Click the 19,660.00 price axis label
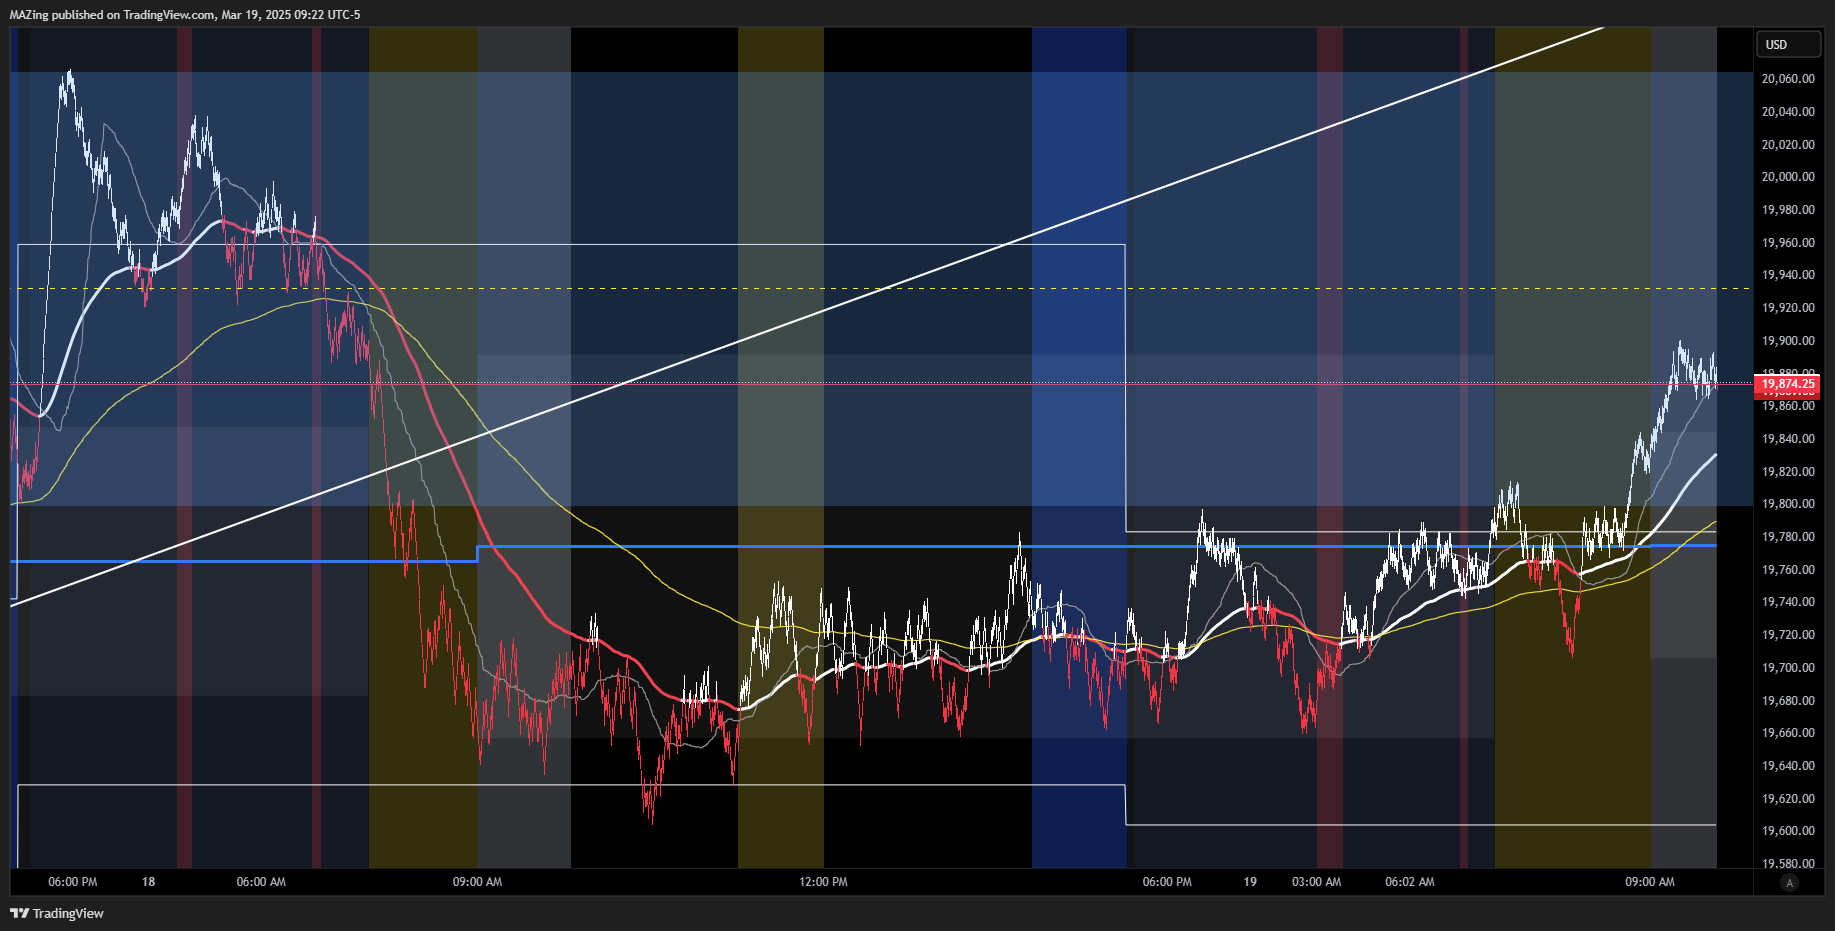Screen dimensions: 1835x931 pyautogui.click(x=1788, y=733)
